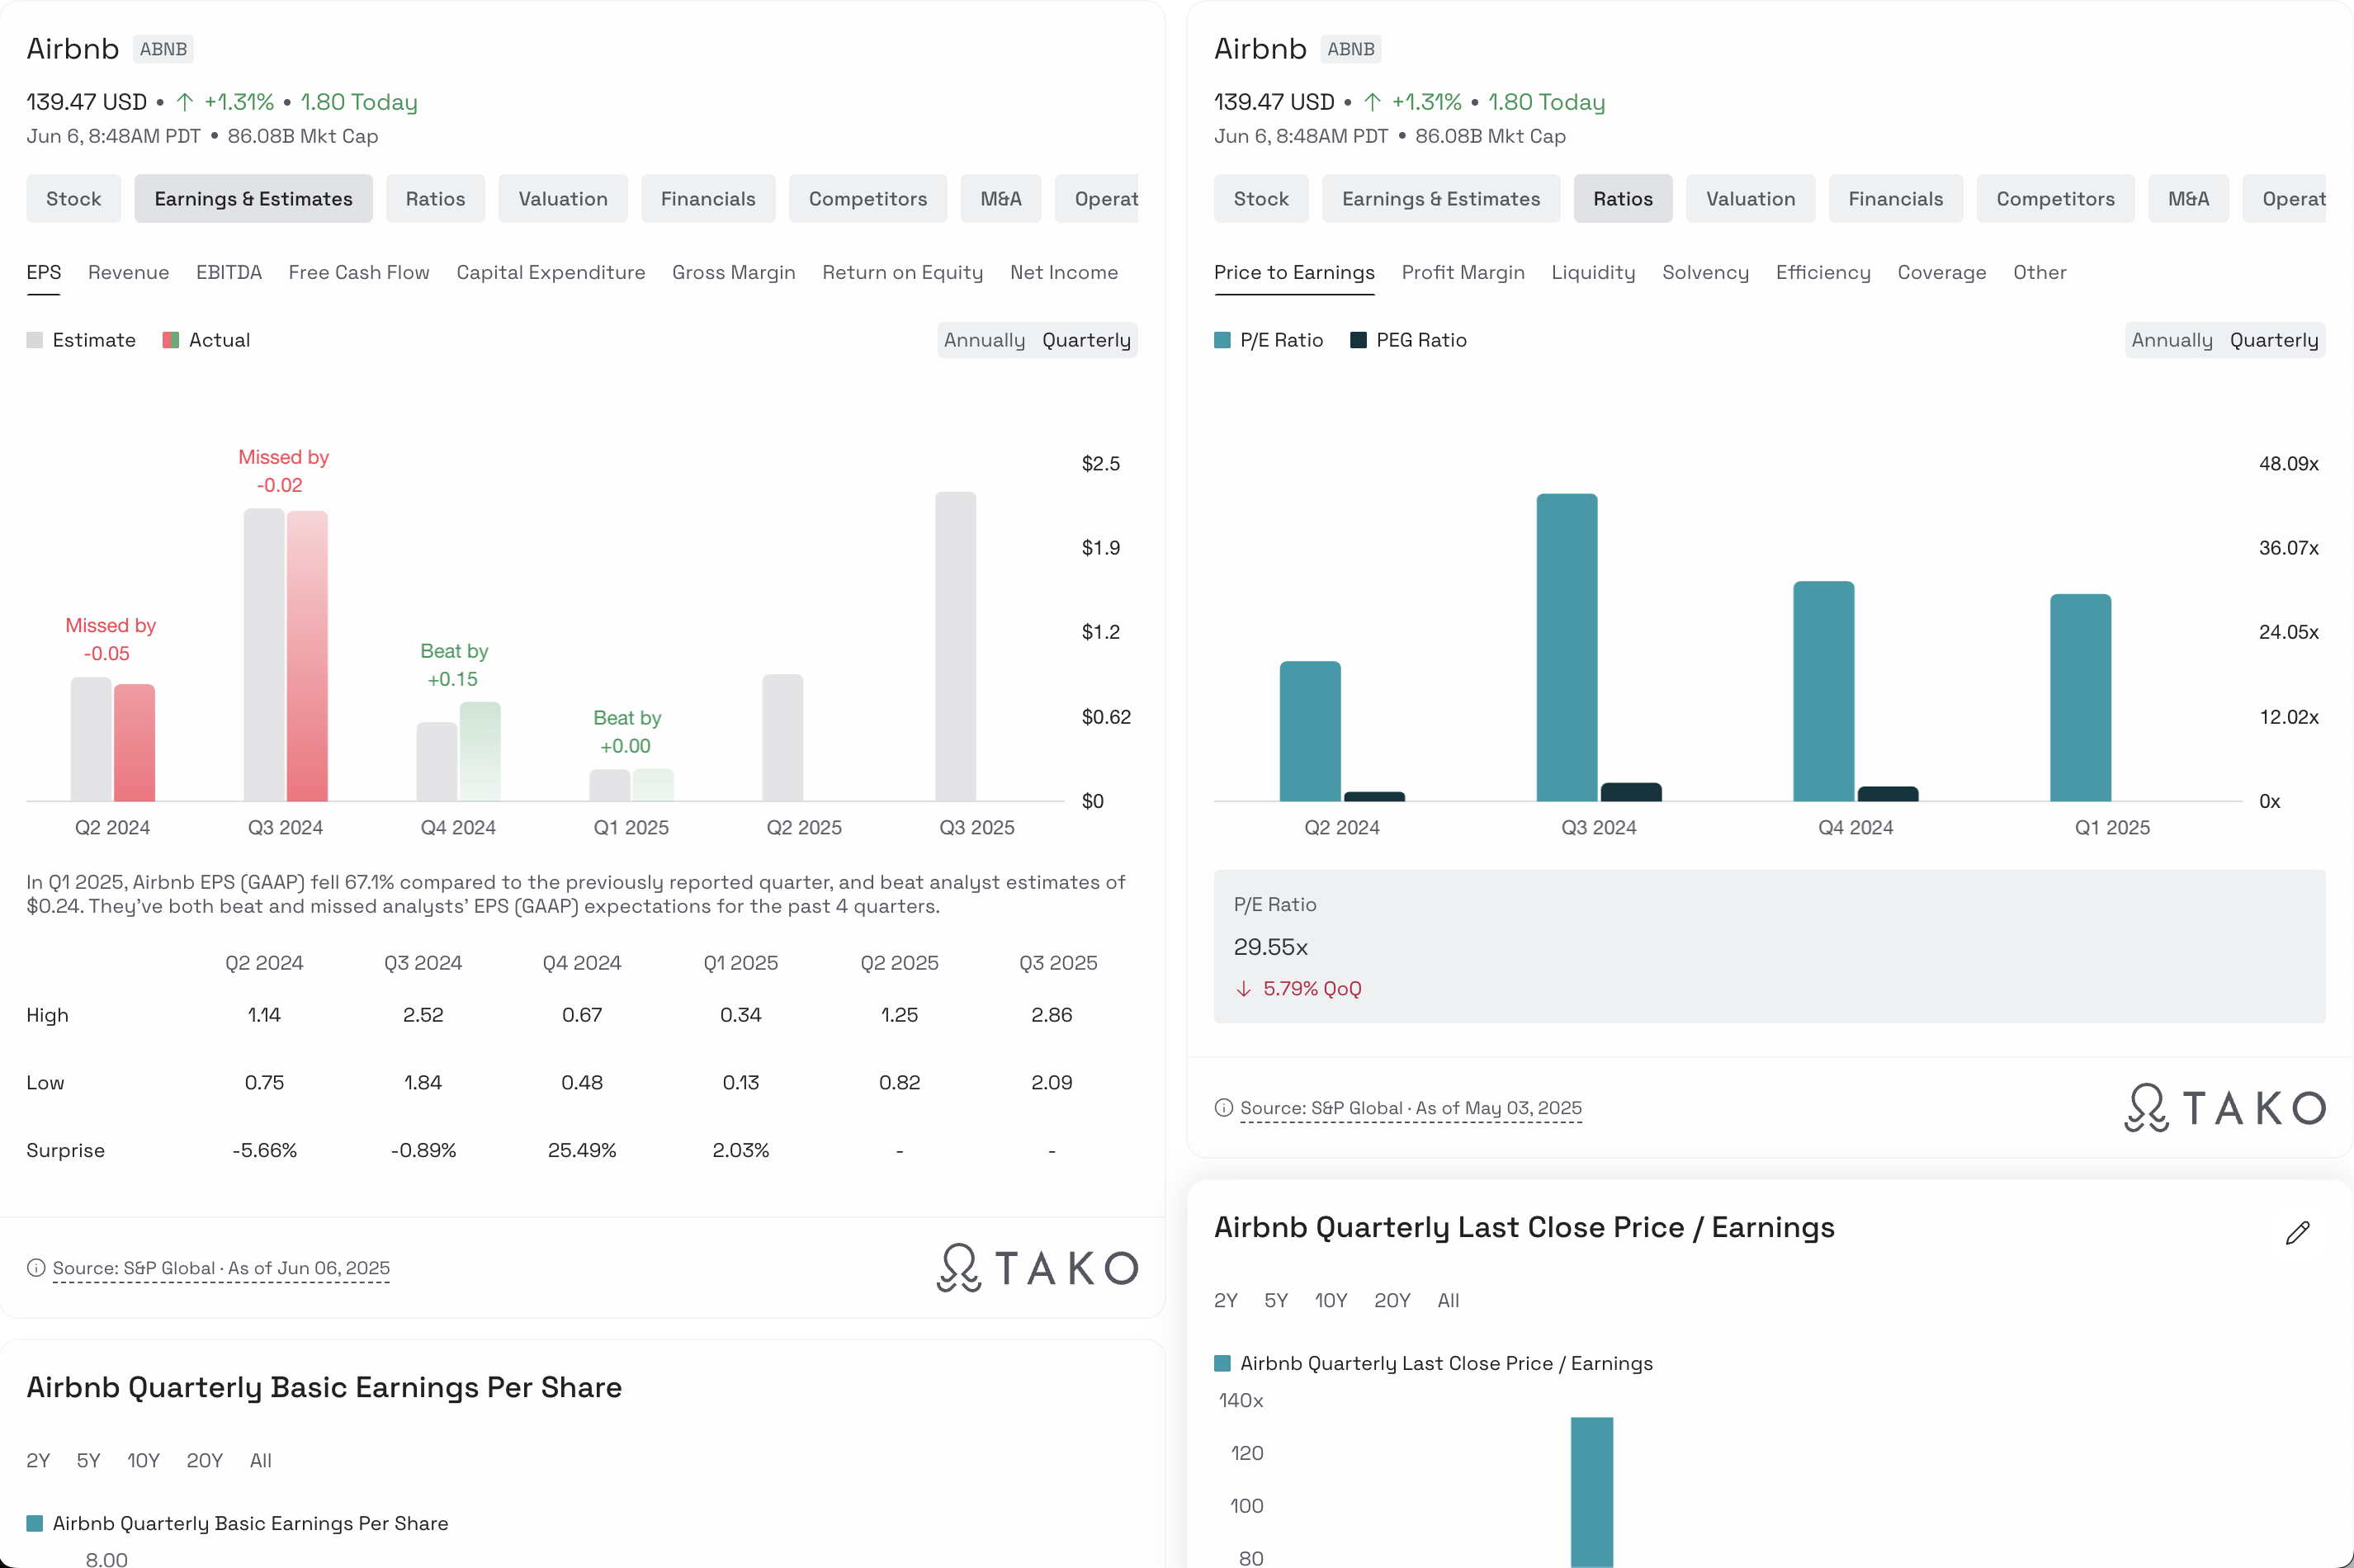Screen dimensions: 2354x1568
Task: Click the info icon beside the May 03 source
Action: coord(1223,1108)
